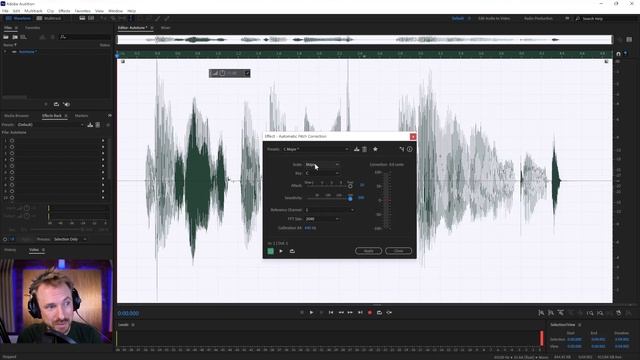Click Import File icon in Files panel
The image size is (640, 360).
pyautogui.click(x=15, y=37)
